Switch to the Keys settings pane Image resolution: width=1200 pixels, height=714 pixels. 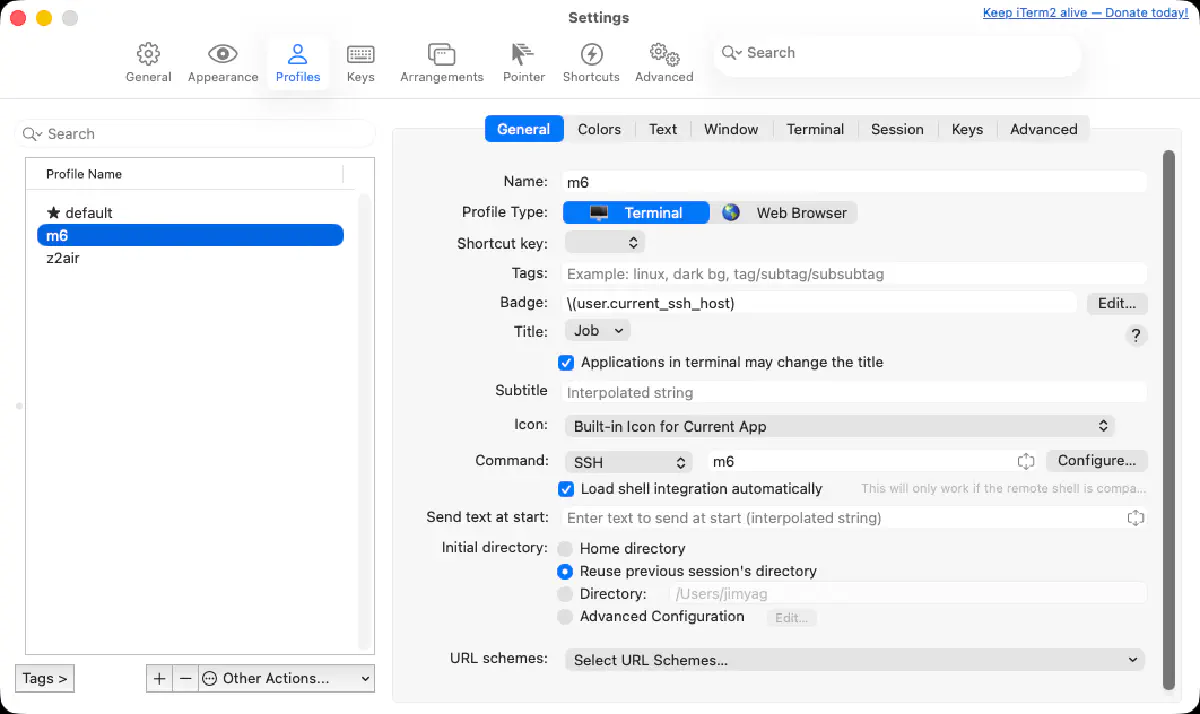pos(360,62)
